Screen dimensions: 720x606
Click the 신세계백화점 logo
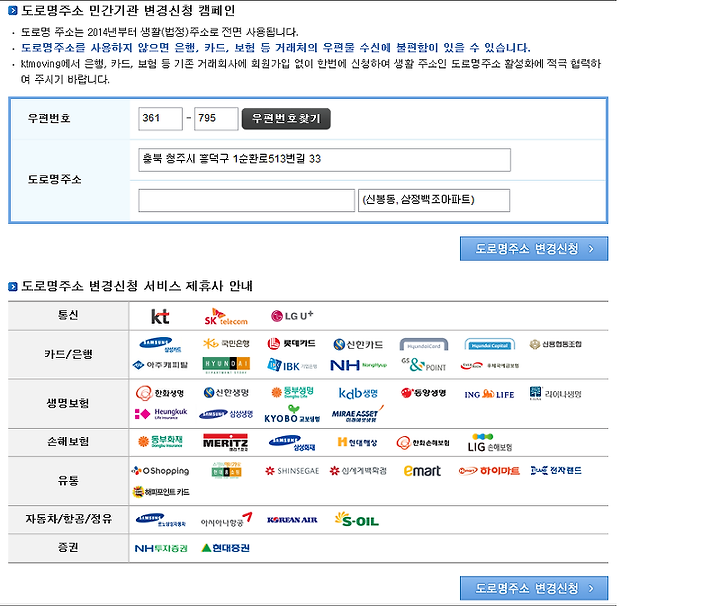pyautogui.click(x=358, y=471)
